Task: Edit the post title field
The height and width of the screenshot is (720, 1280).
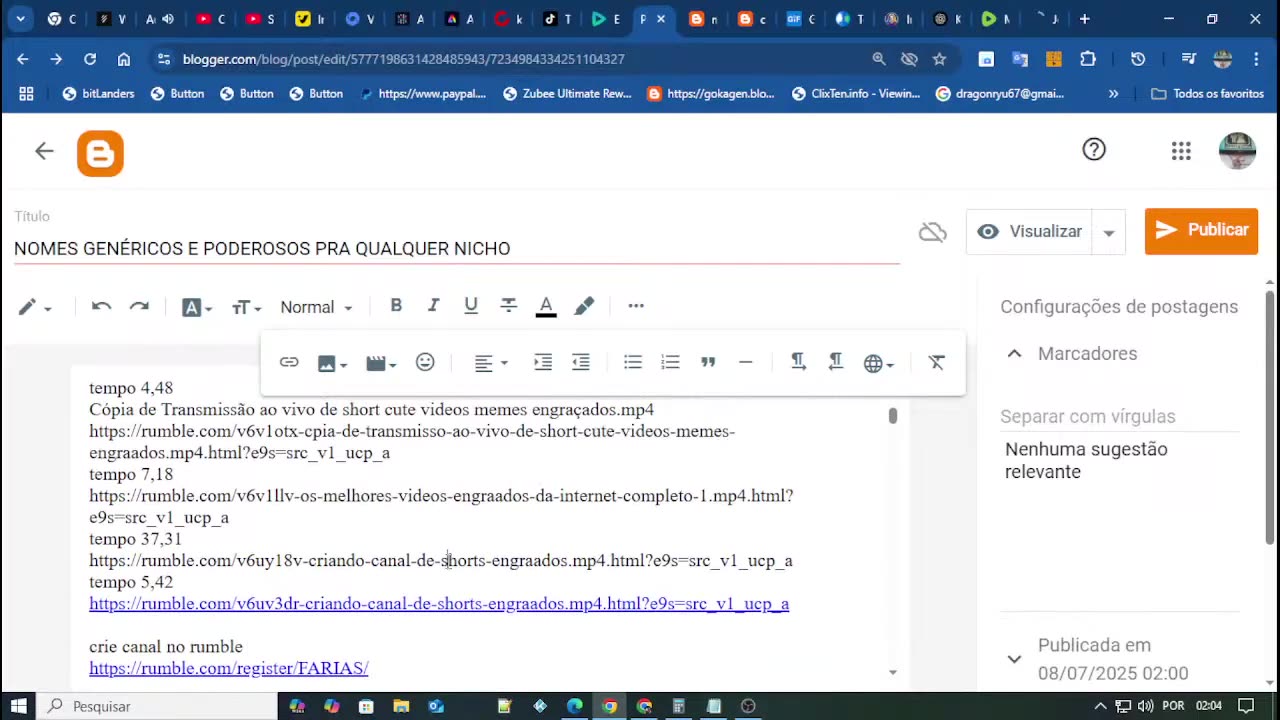Action: click(457, 248)
